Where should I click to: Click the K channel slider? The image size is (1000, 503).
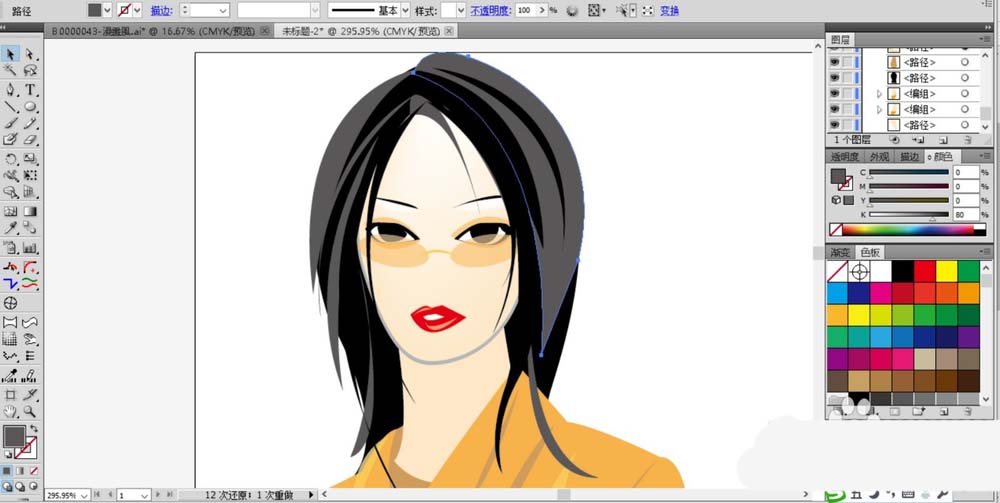point(909,215)
